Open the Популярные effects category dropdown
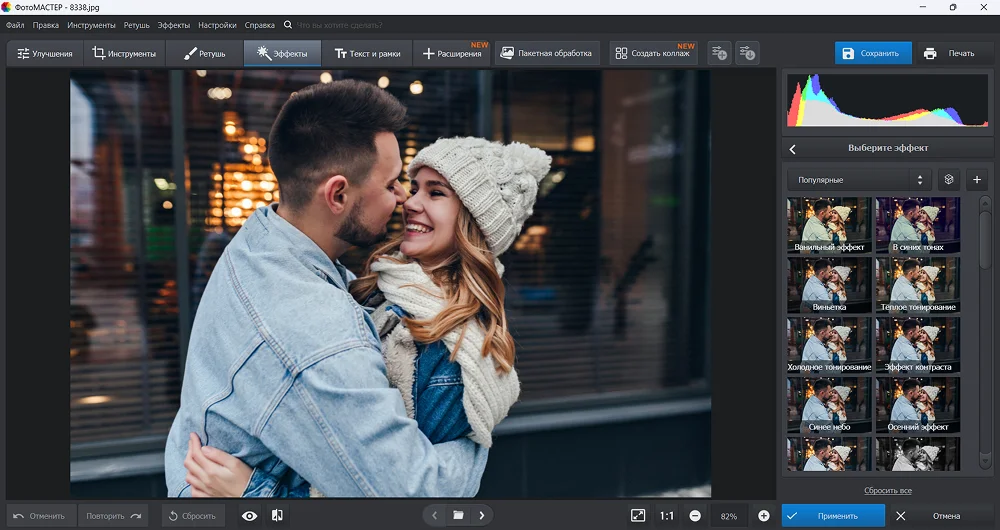The width and height of the screenshot is (1000, 530). point(859,180)
